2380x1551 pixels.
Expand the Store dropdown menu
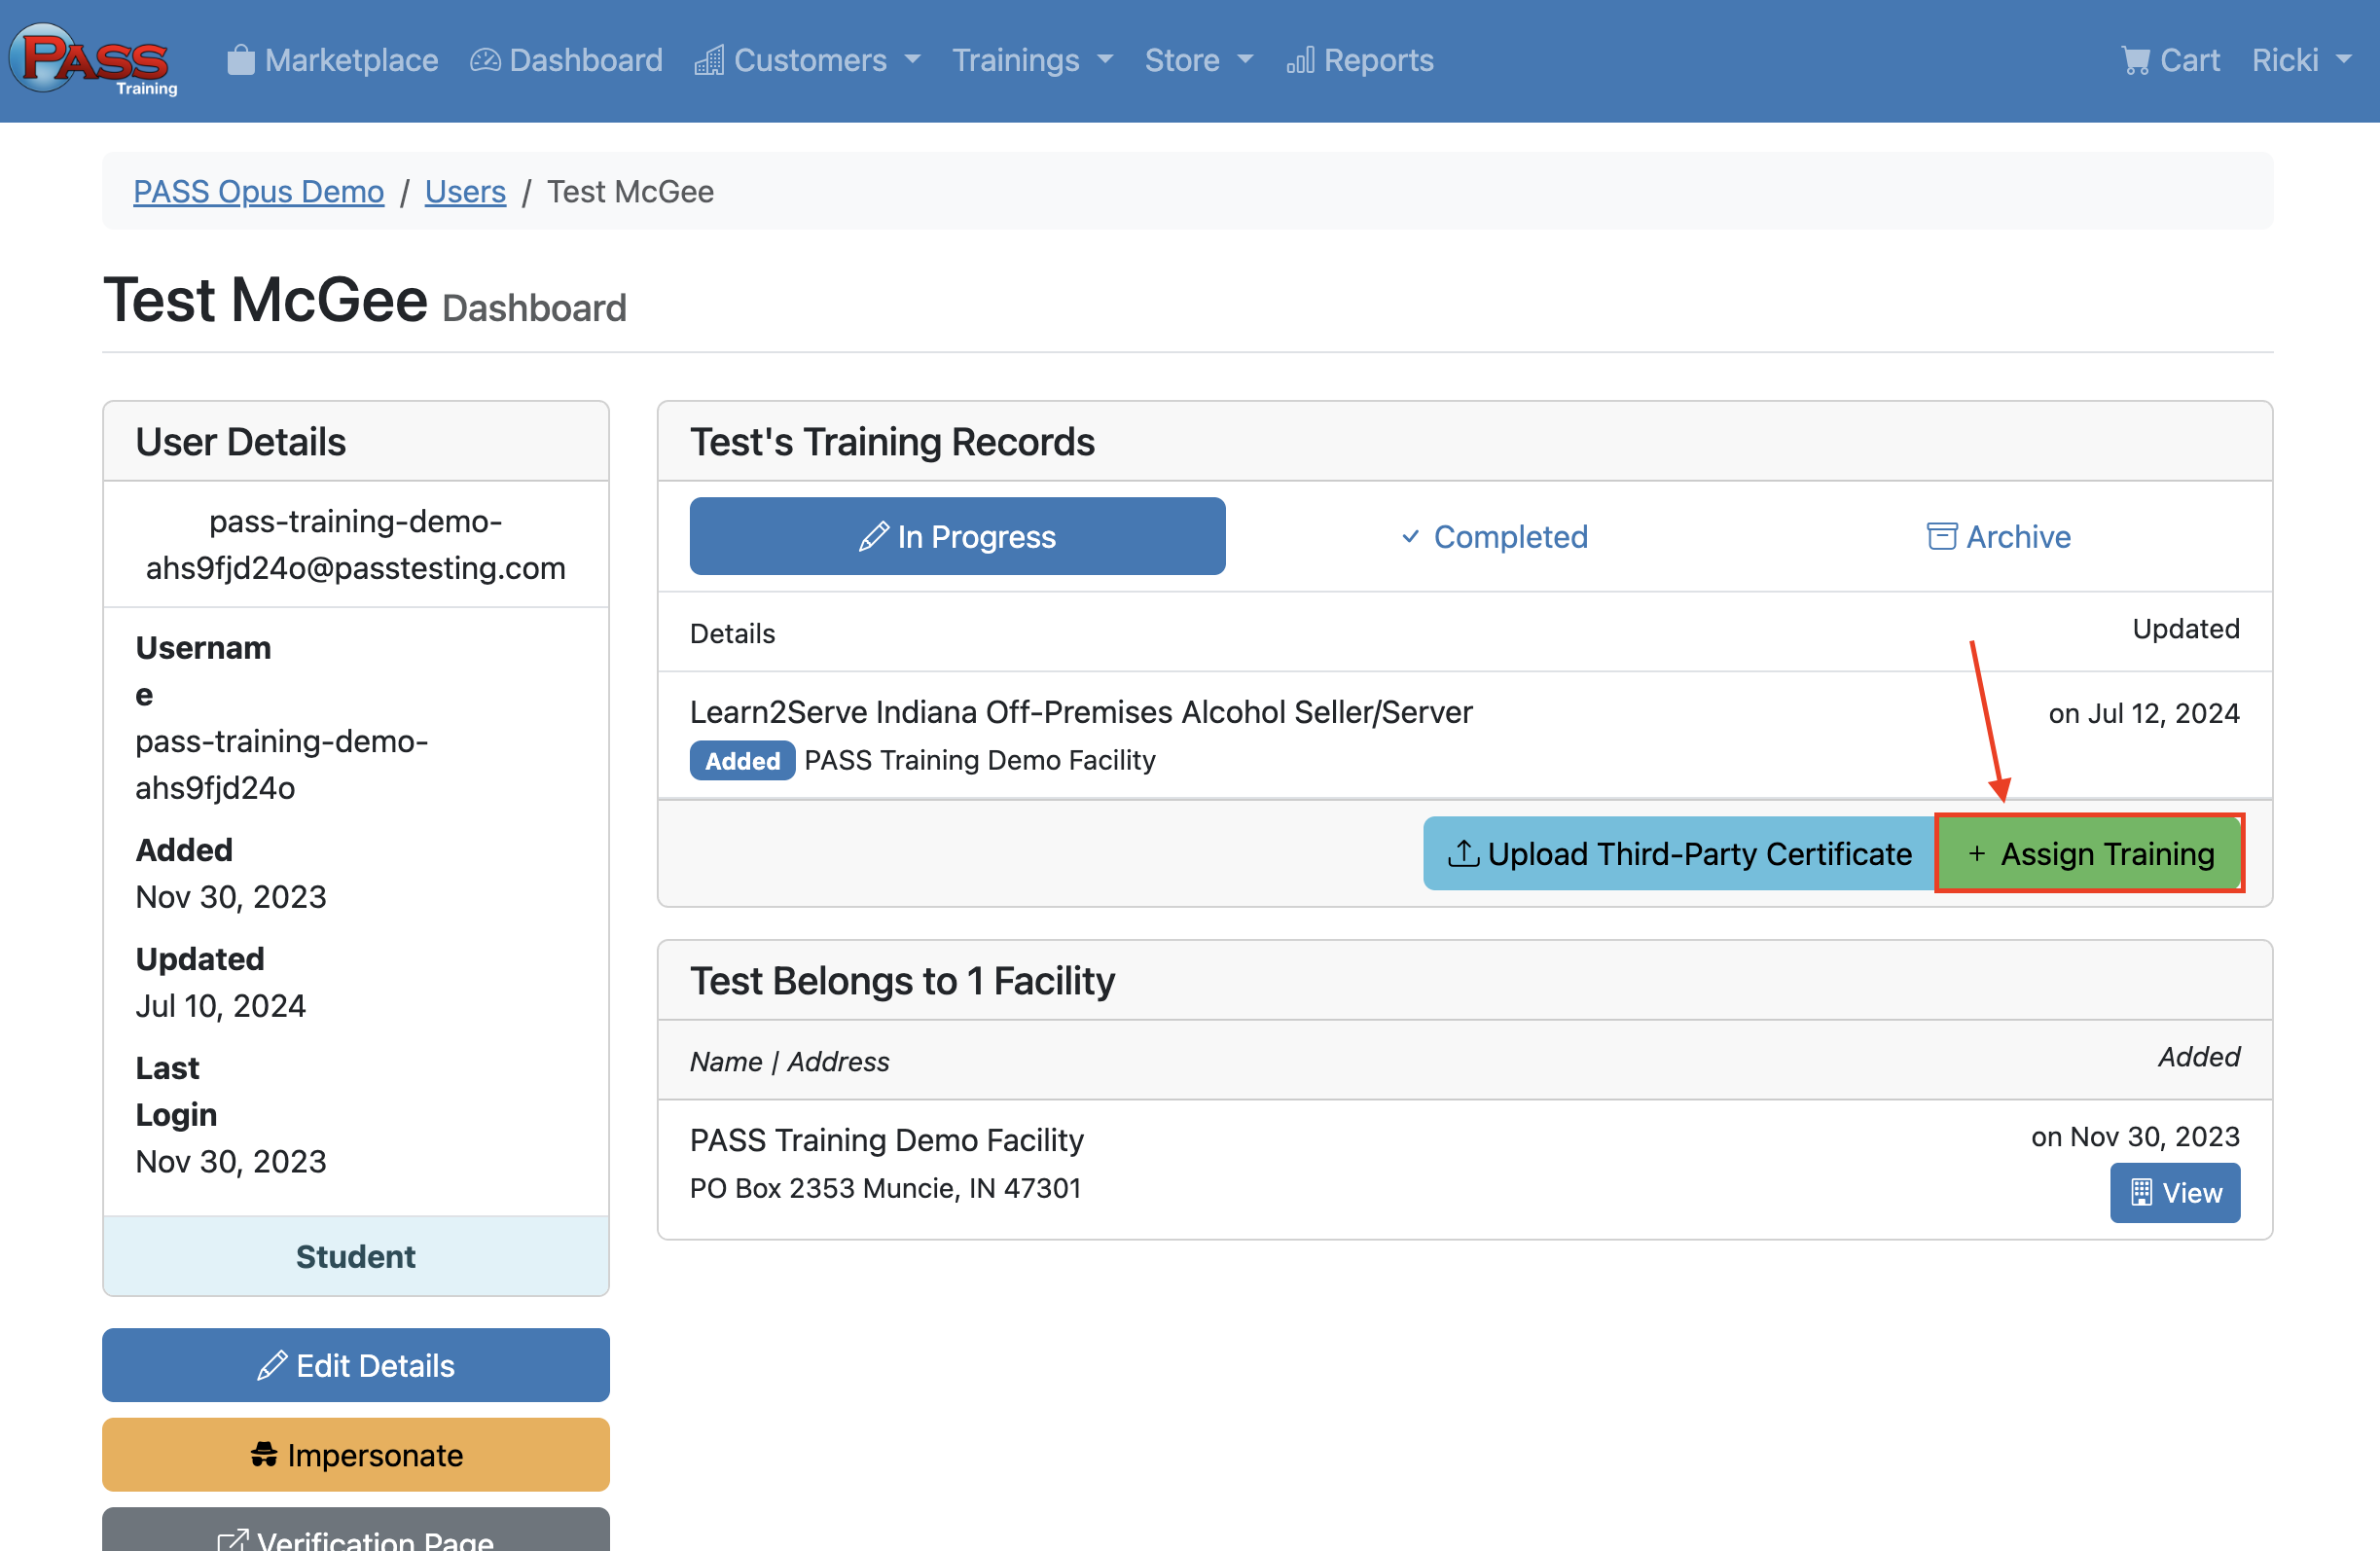pyautogui.click(x=1198, y=61)
